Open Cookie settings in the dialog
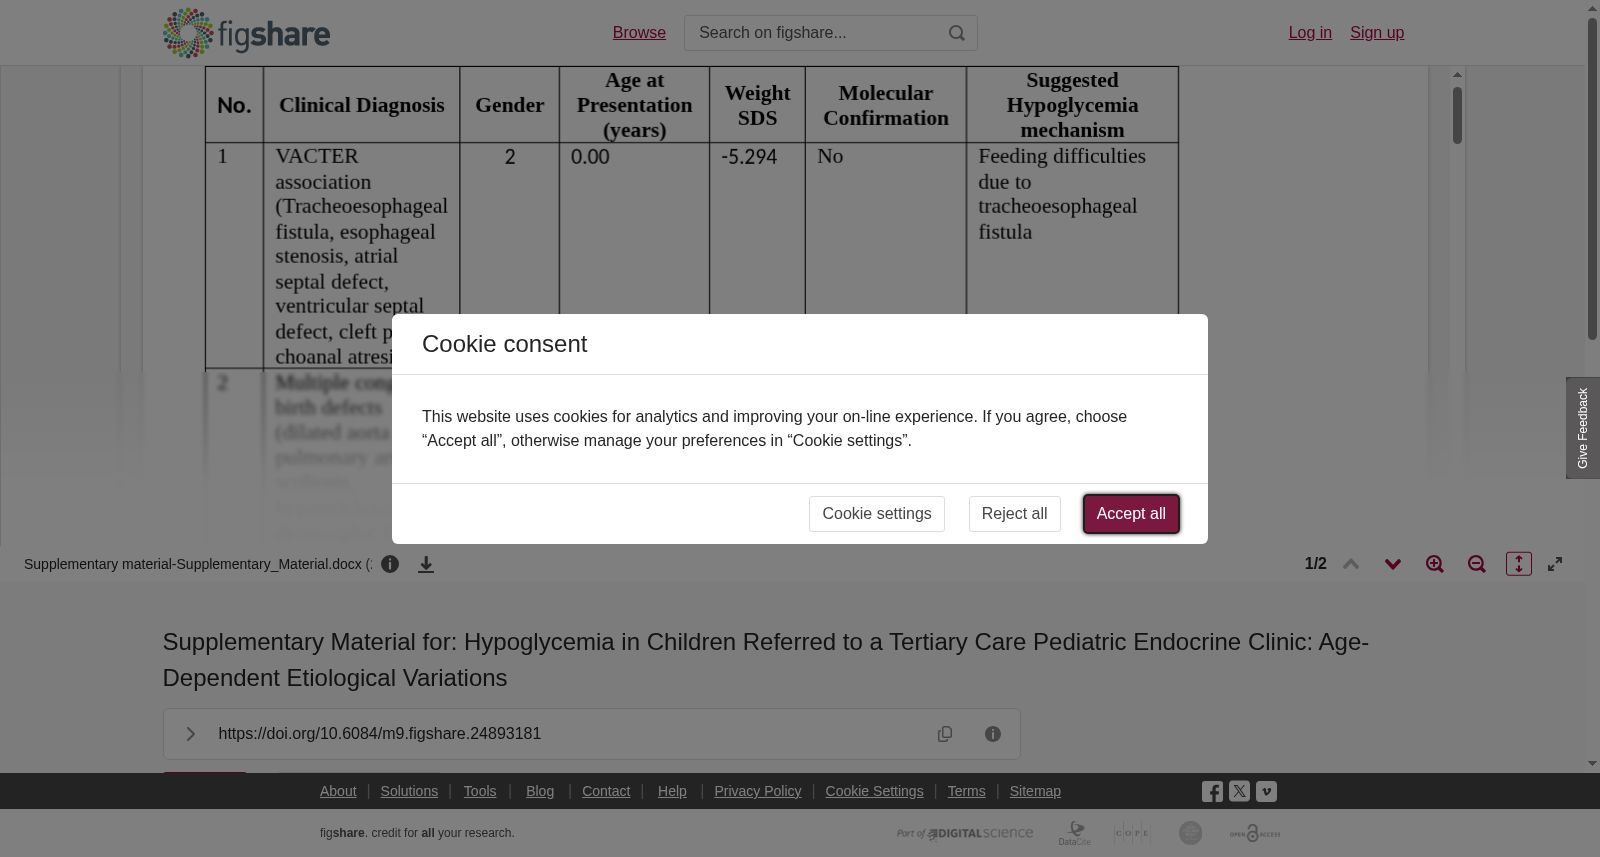This screenshot has height=857, width=1600. 877,514
